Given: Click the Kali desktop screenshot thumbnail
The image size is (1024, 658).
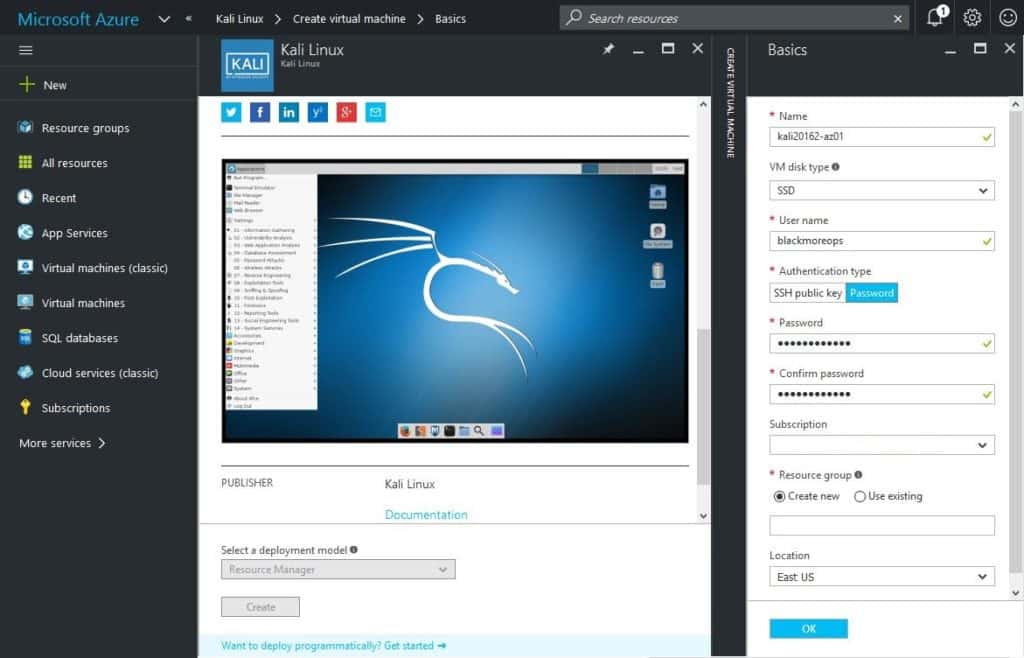Looking at the screenshot, I should [x=455, y=301].
